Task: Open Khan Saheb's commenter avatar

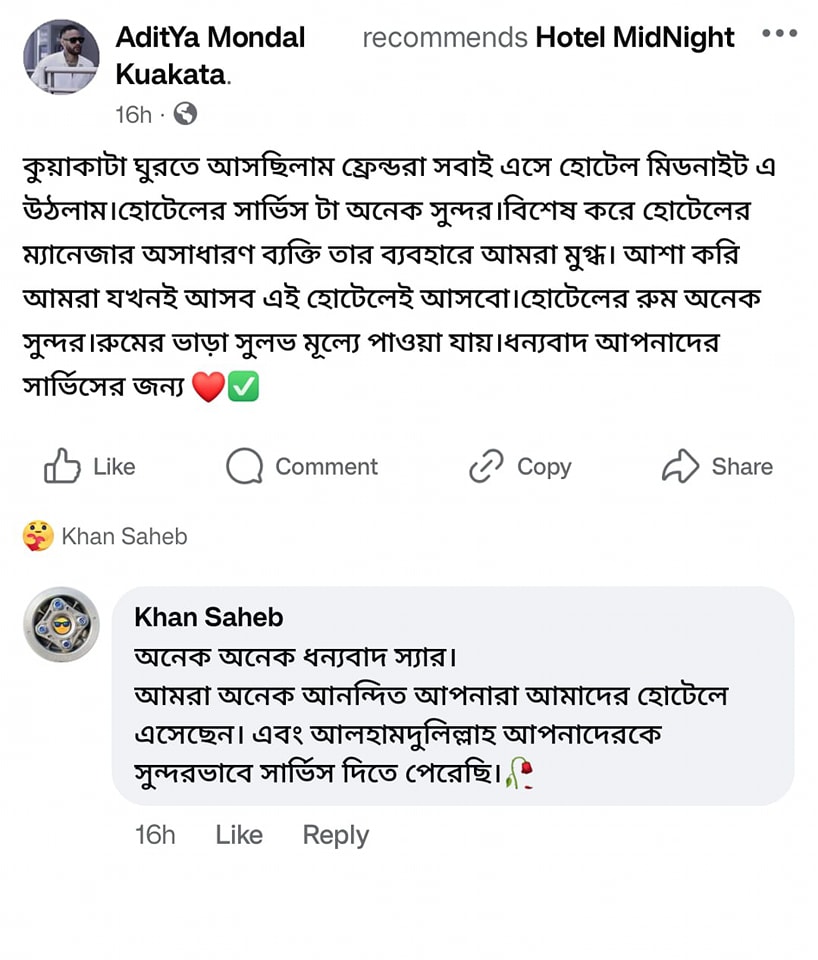Action: point(61,624)
